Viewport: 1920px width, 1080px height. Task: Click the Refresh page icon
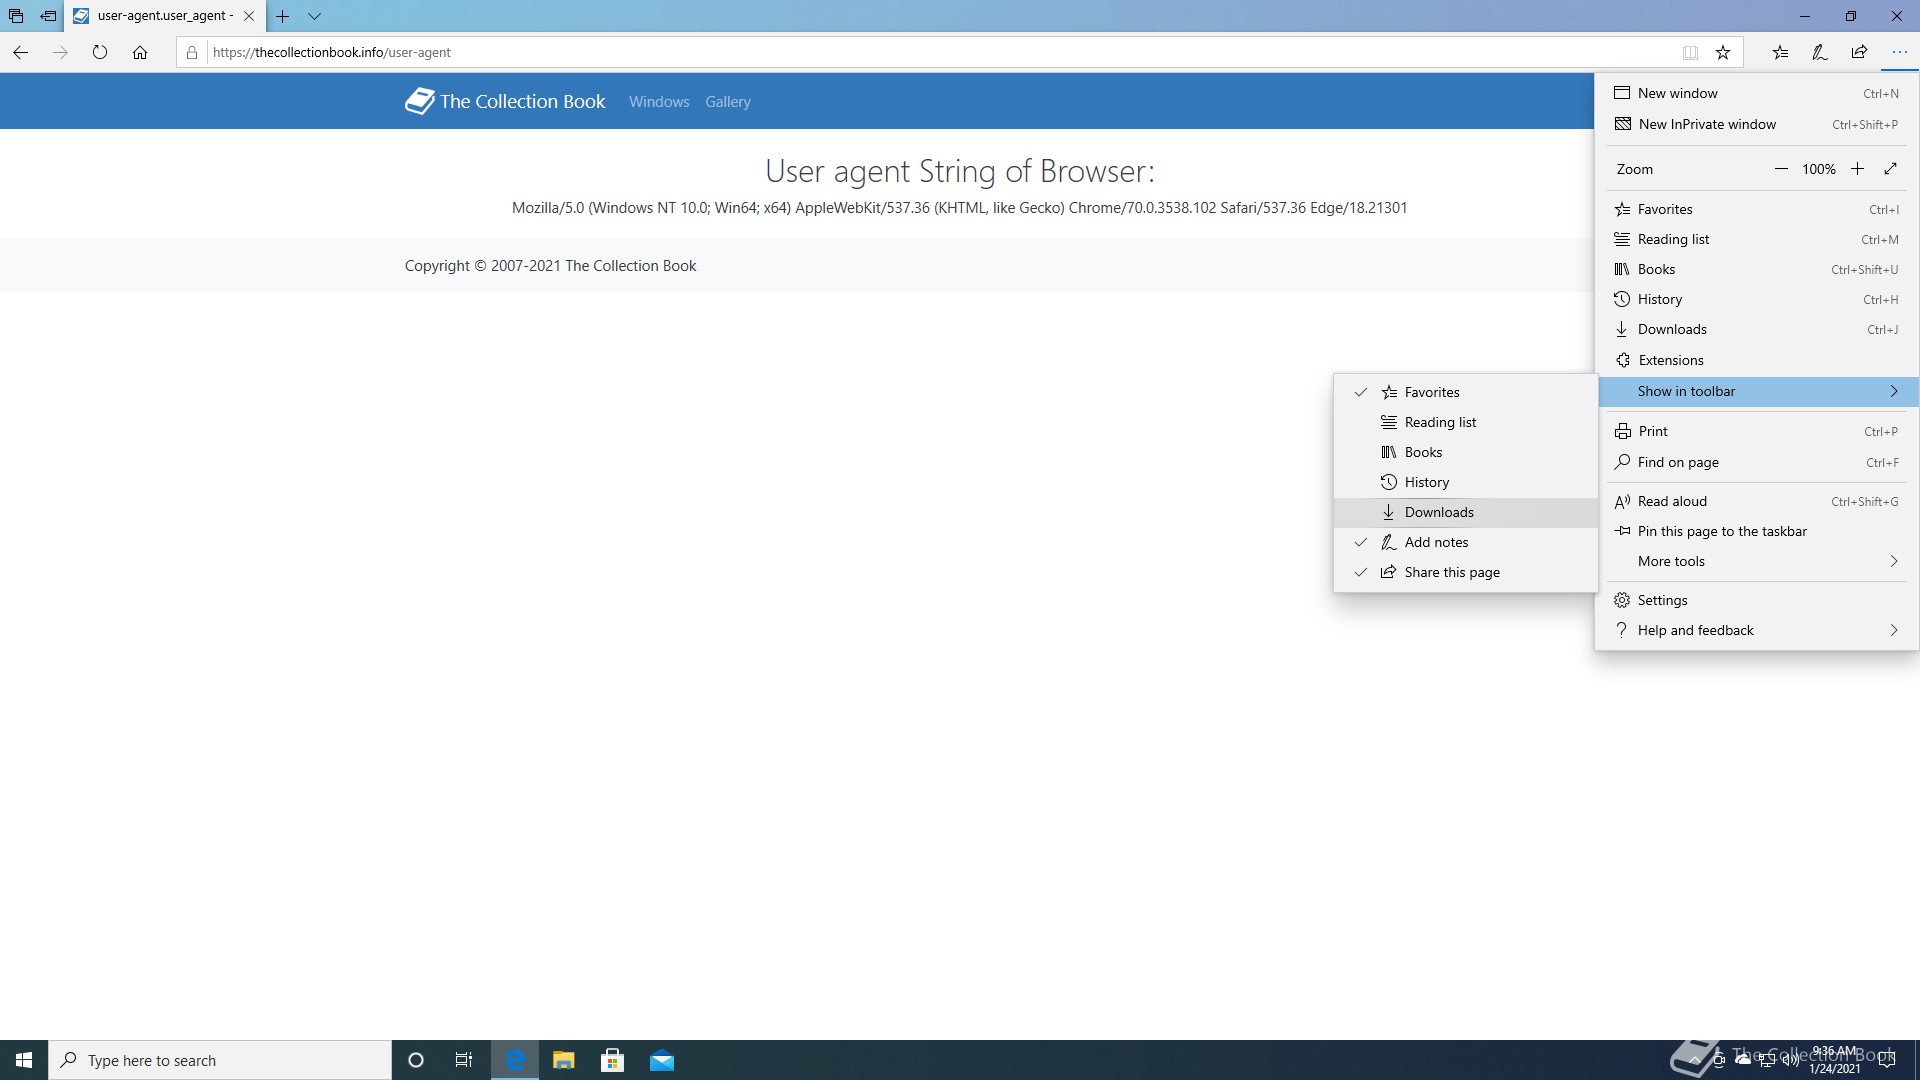99,52
